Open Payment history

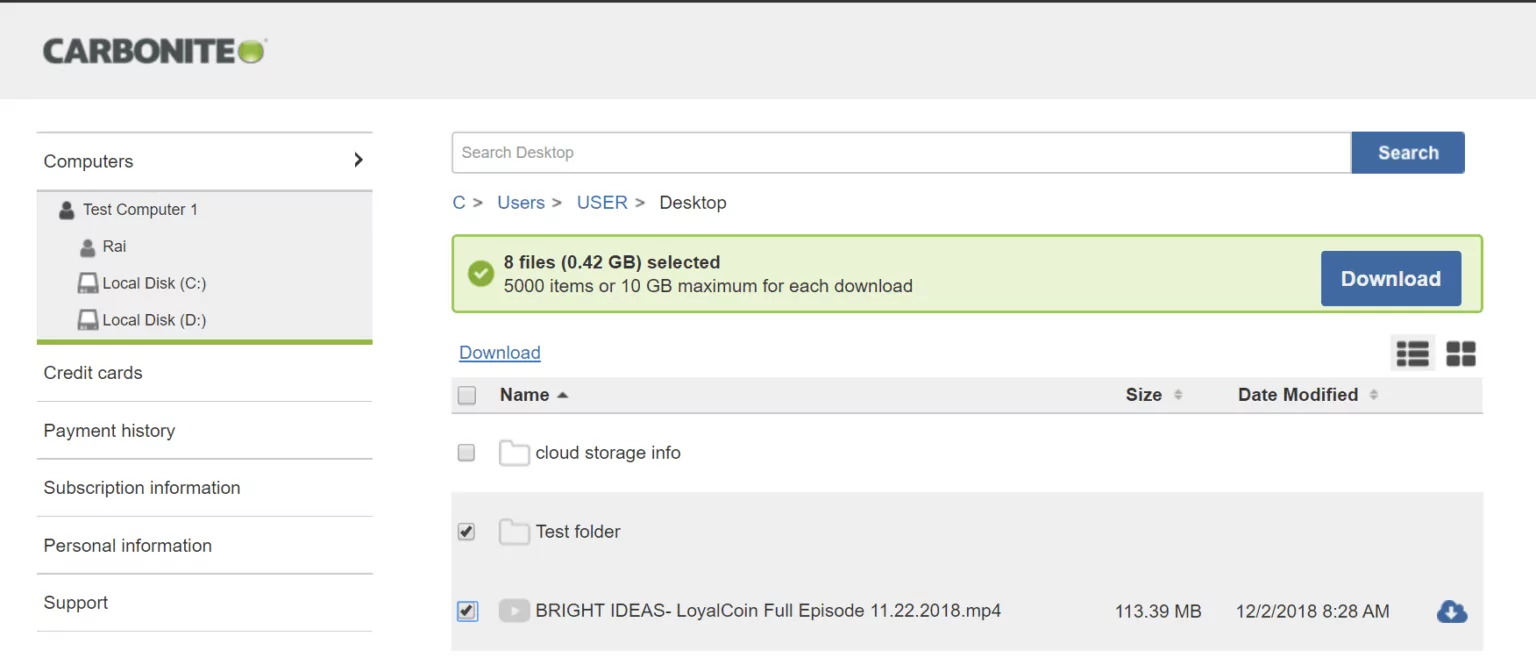pos(109,430)
